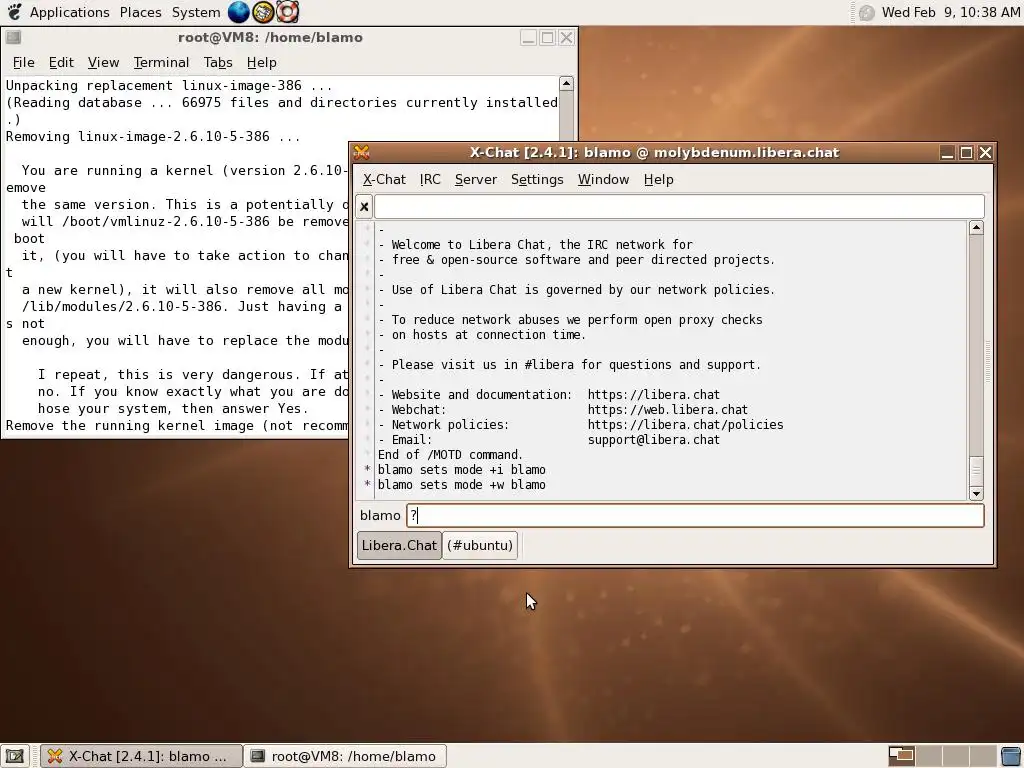Viewport: 1024px width, 768px height.
Task: Launch the Evolution mail launcher icon
Action: coord(263,12)
